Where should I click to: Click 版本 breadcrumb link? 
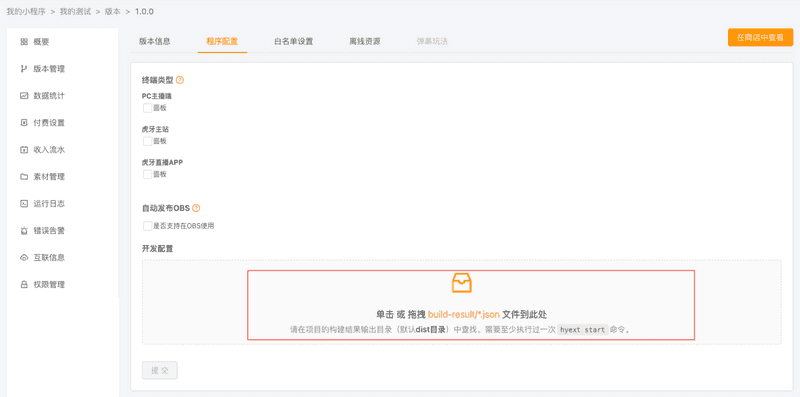(113, 11)
